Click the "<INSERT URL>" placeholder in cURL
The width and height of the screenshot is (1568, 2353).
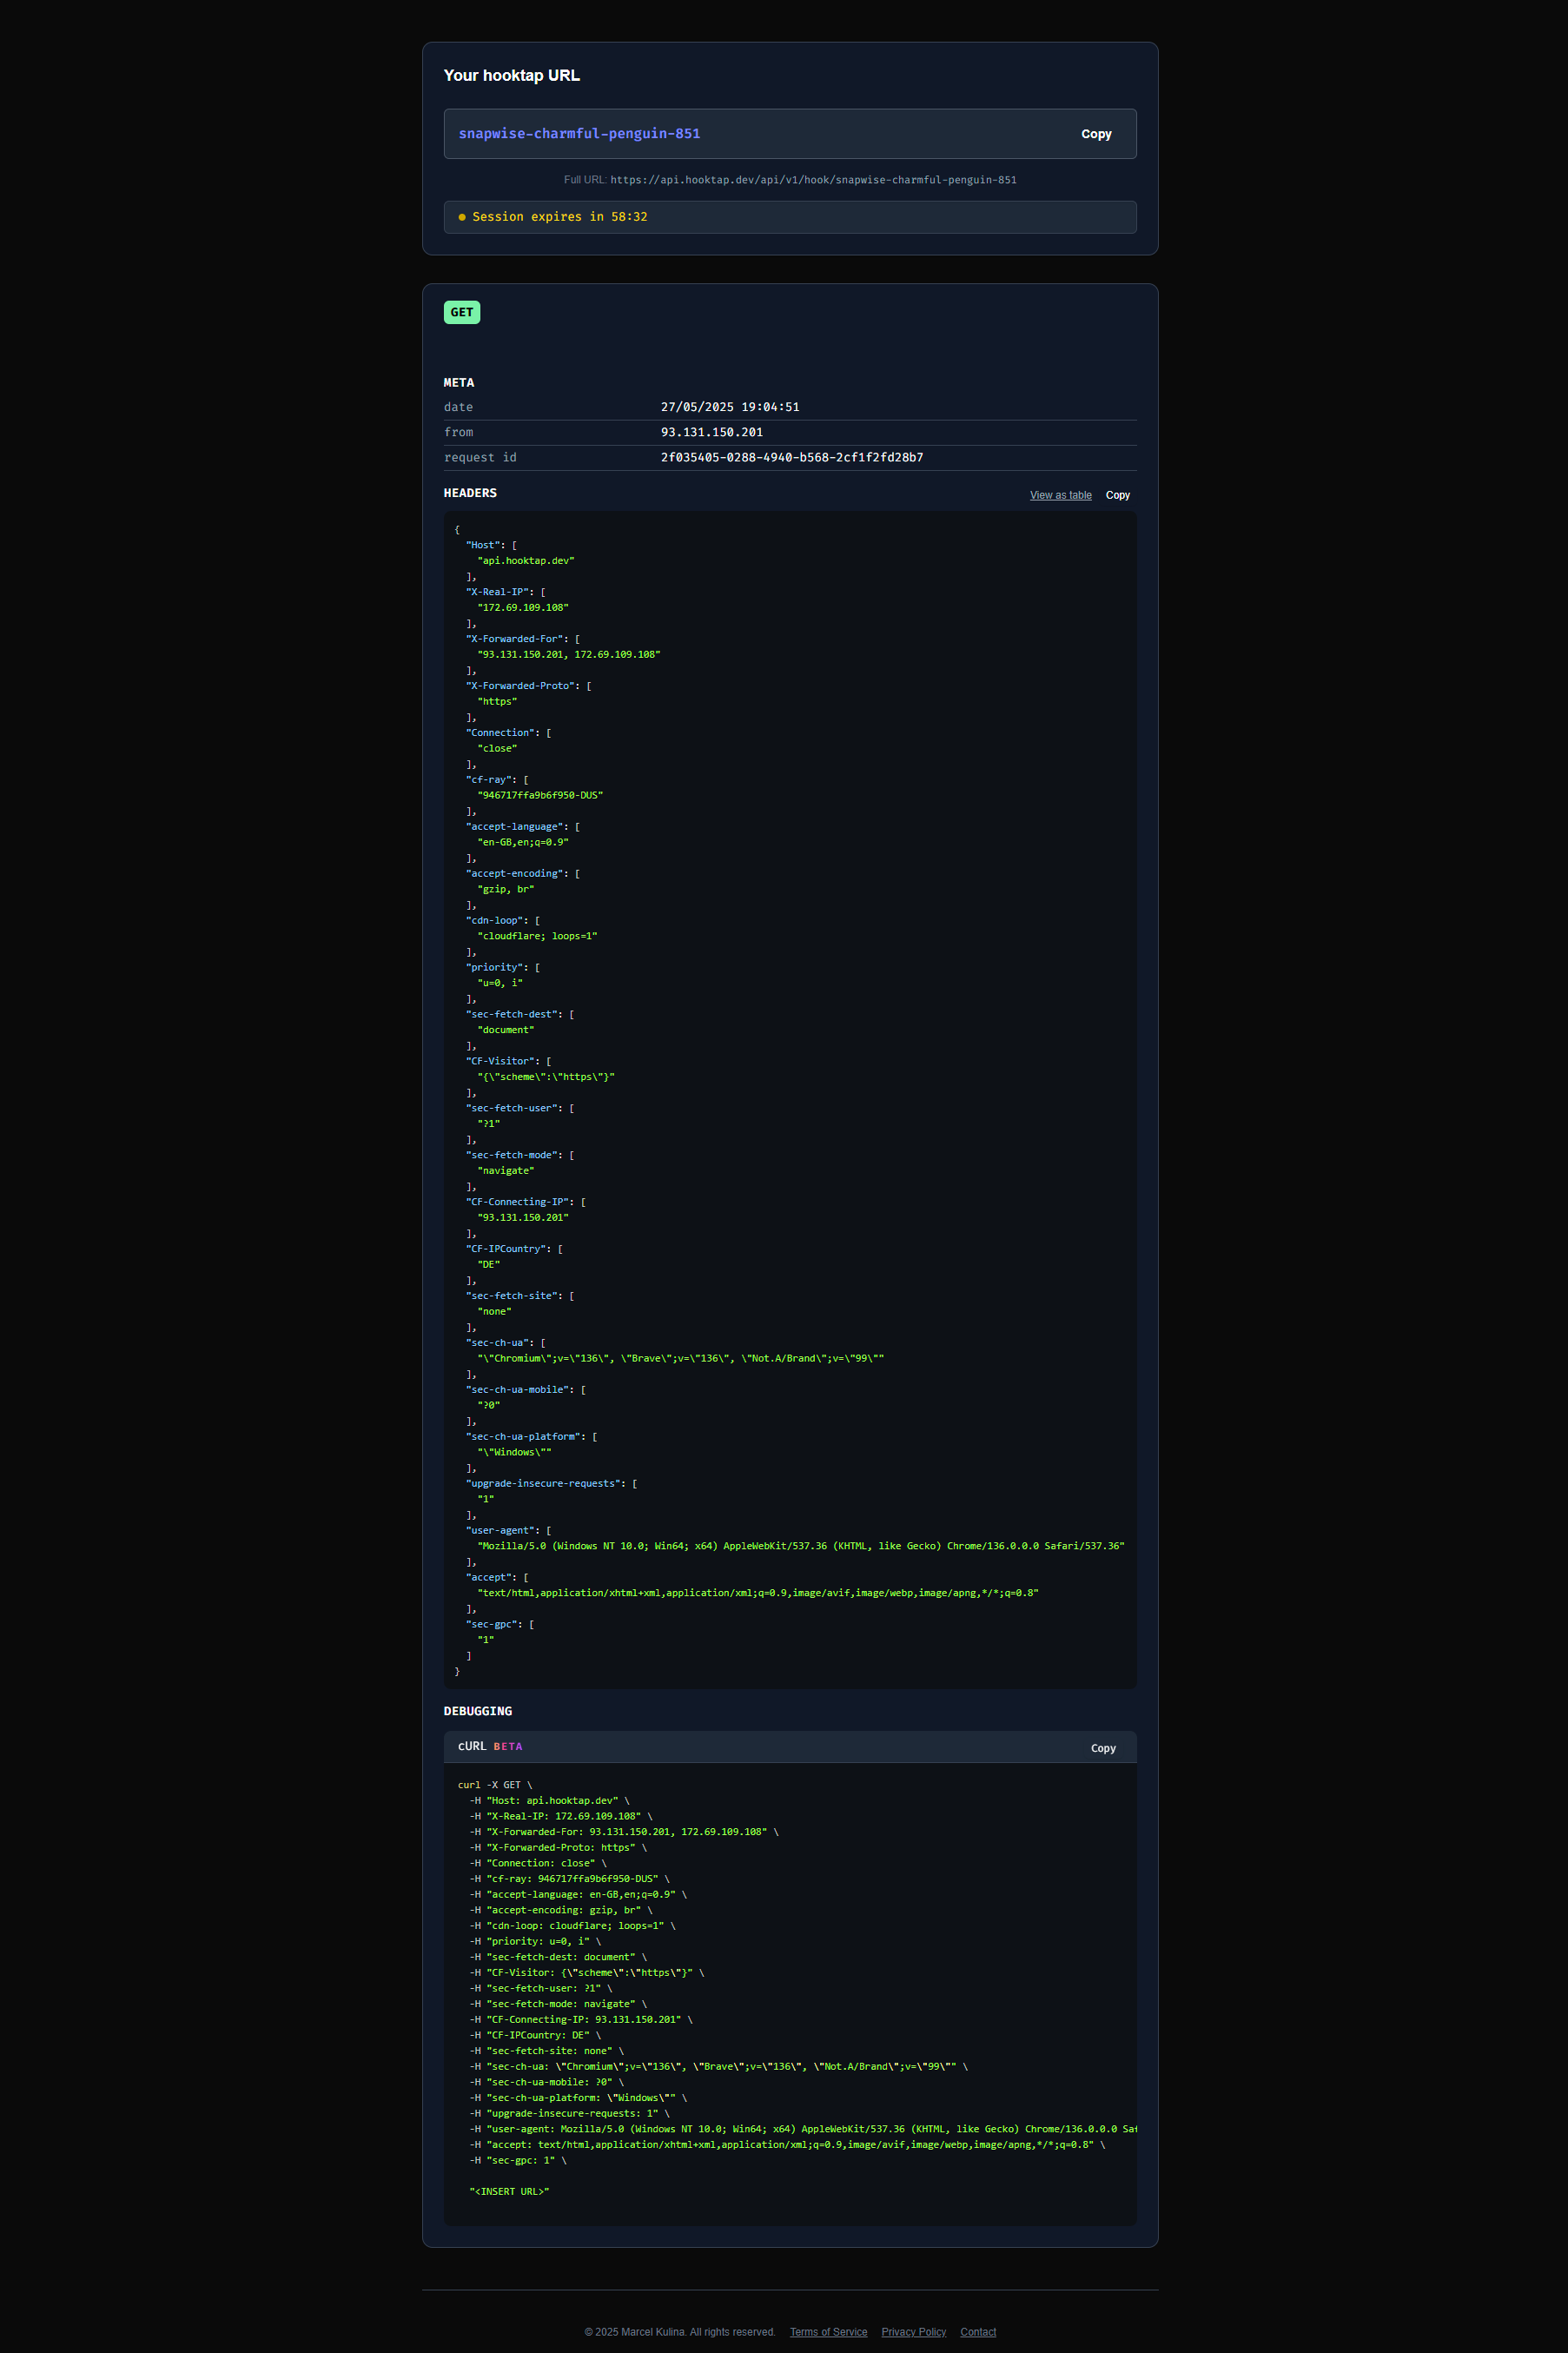click(x=509, y=2192)
